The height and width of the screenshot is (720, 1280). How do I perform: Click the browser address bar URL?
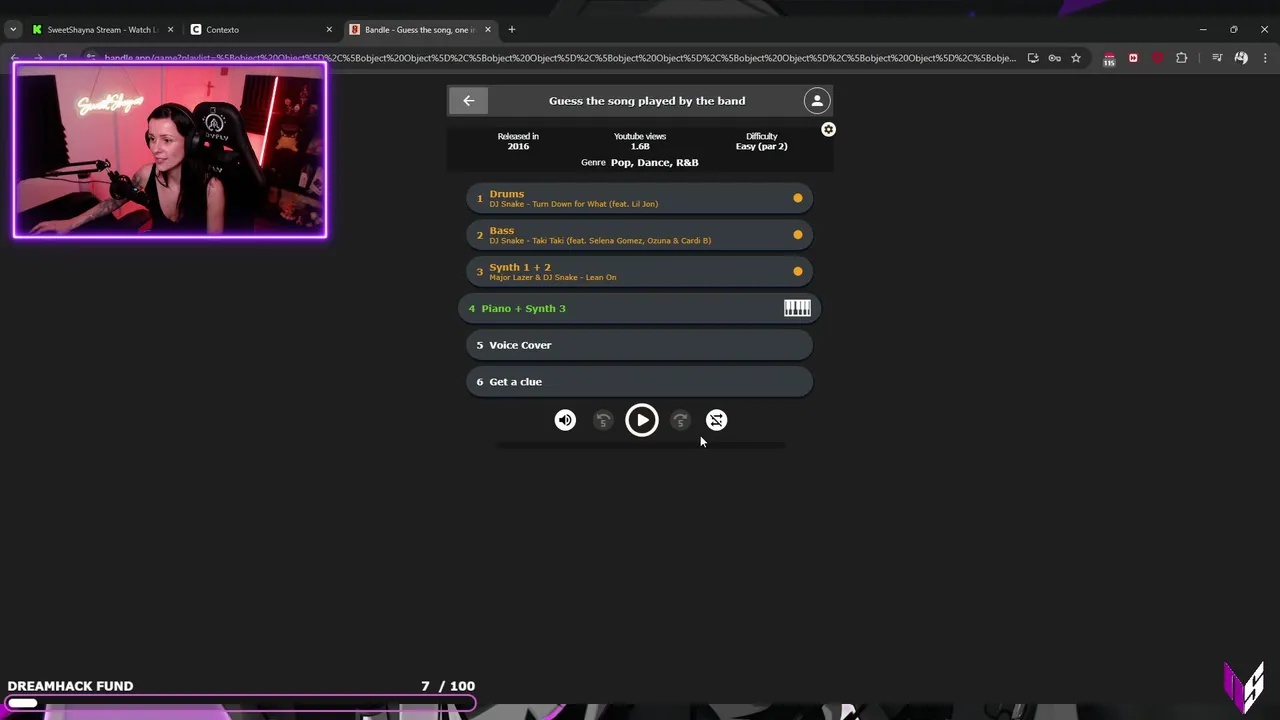click(x=560, y=58)
